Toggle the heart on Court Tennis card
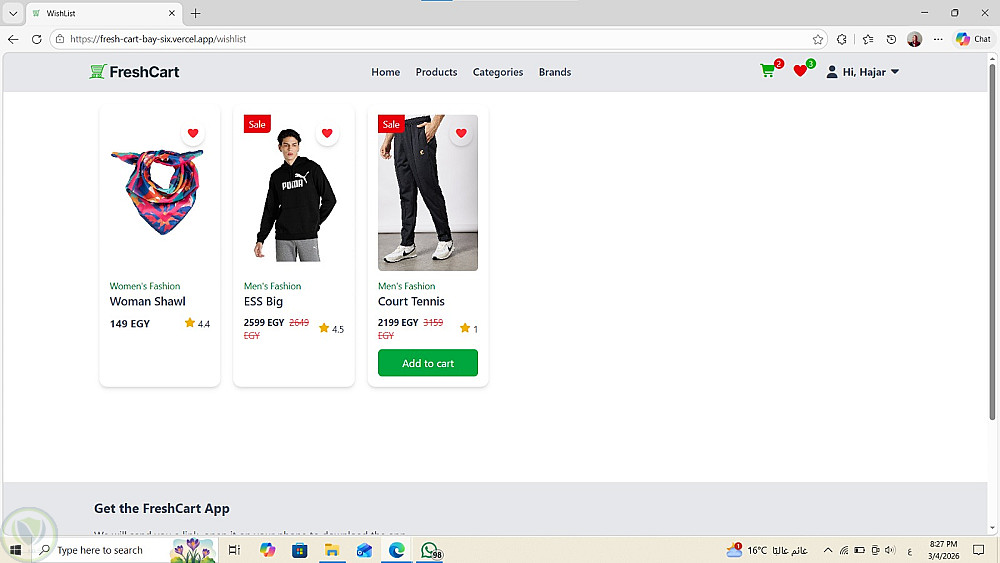The height and width of the screenshot is (563, 1000). coord(461,133)
